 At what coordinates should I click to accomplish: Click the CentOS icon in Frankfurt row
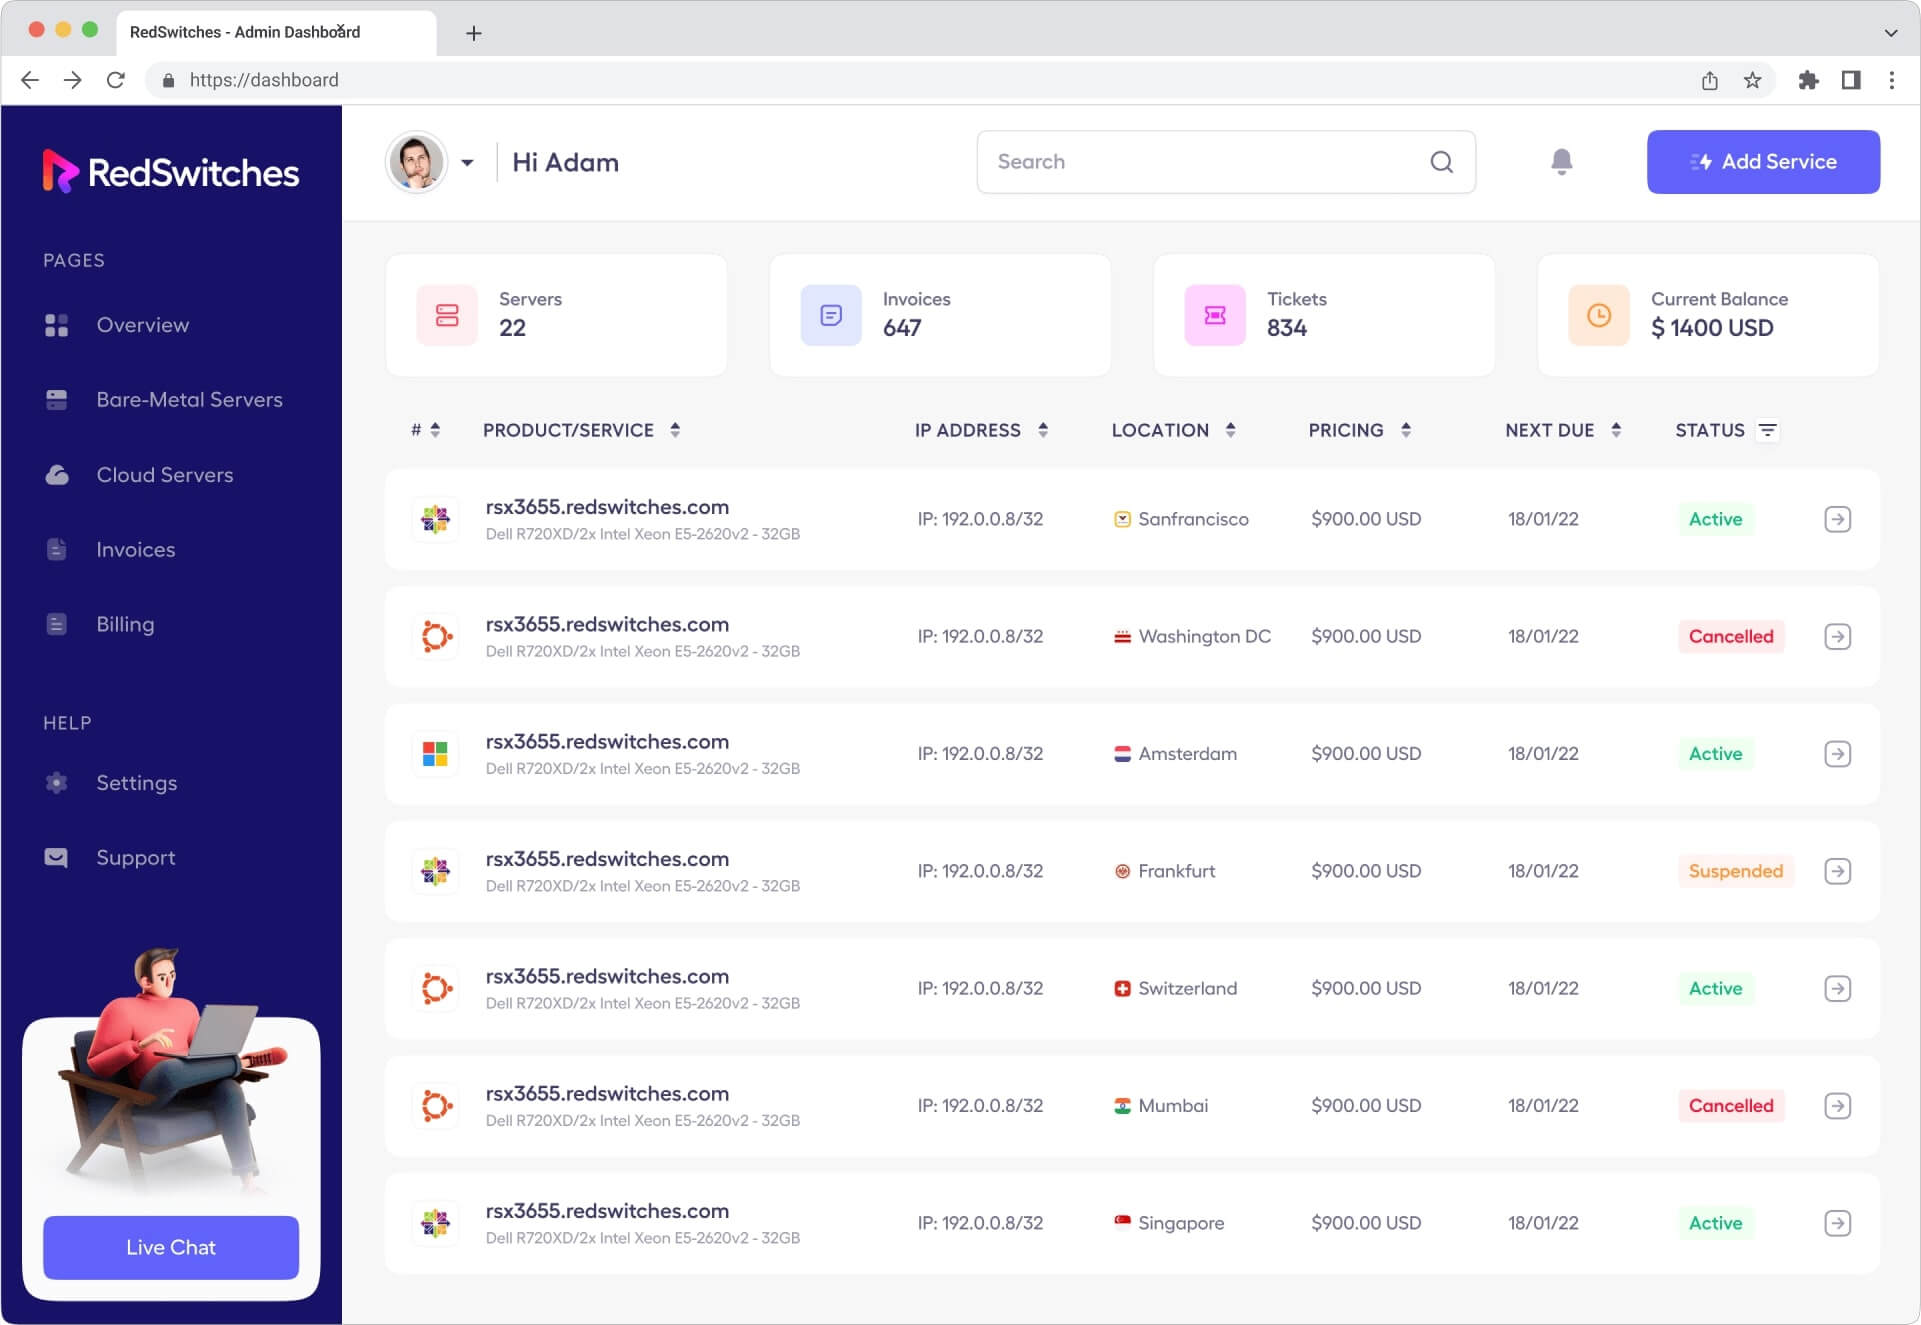[435, 871]
